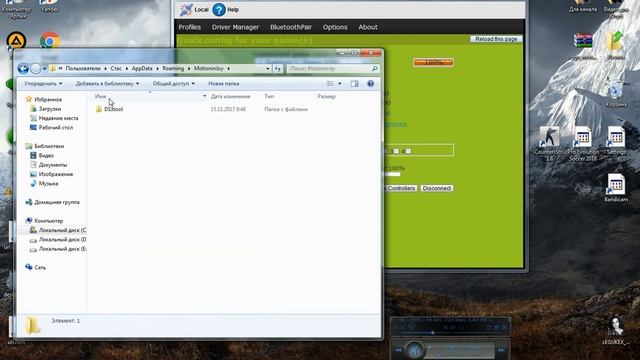Select Домашняя группа in navigation pane

pos(53,202)
